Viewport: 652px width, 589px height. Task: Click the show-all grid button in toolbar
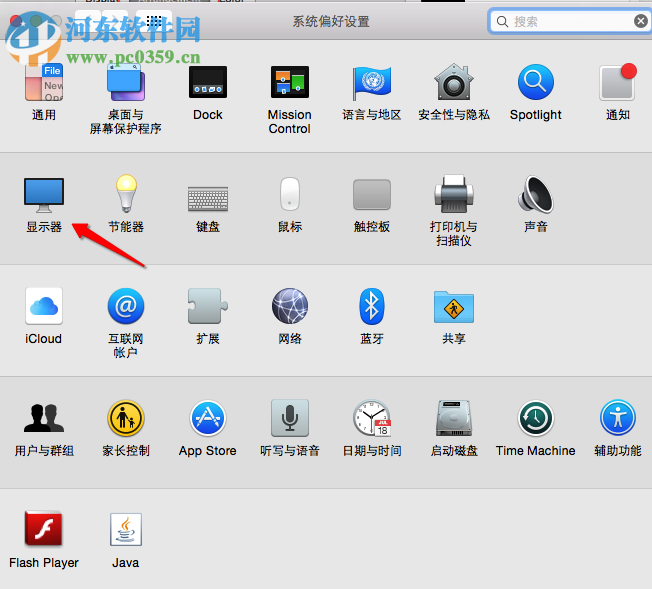154,21
